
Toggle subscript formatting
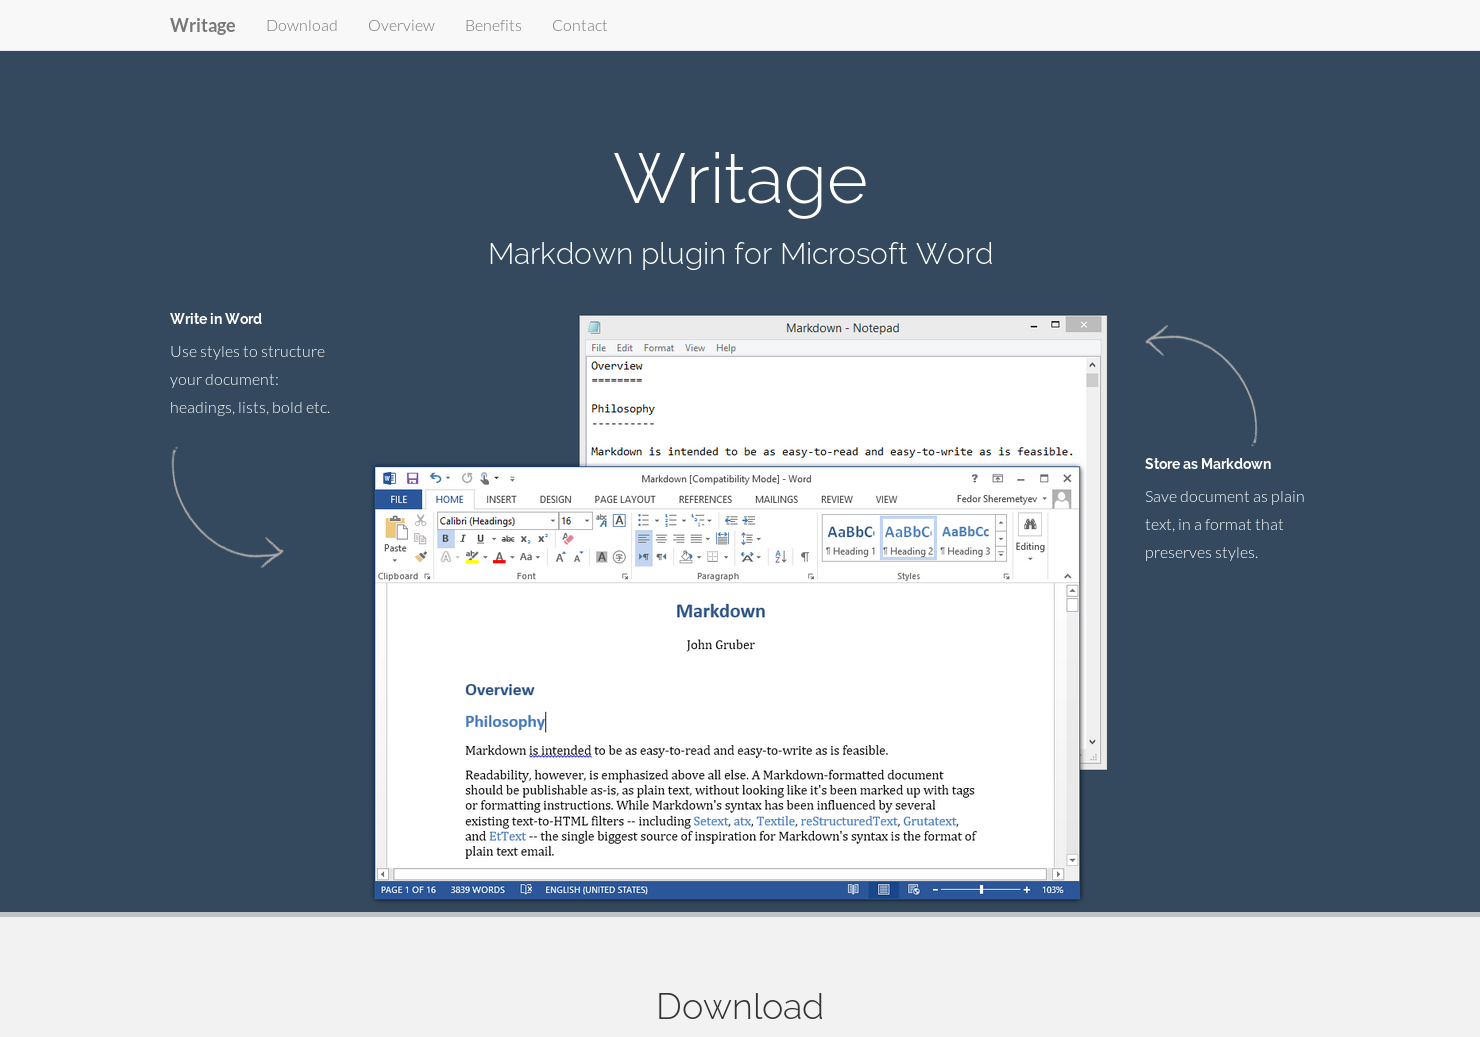coord(524,539)
